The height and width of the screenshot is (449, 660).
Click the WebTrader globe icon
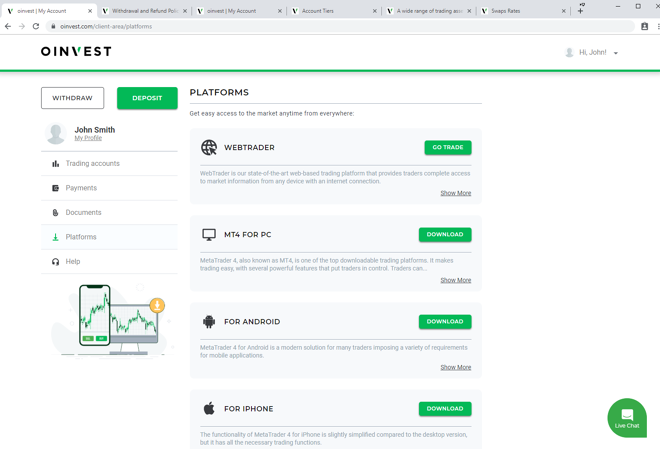click(x=209, y=148)
